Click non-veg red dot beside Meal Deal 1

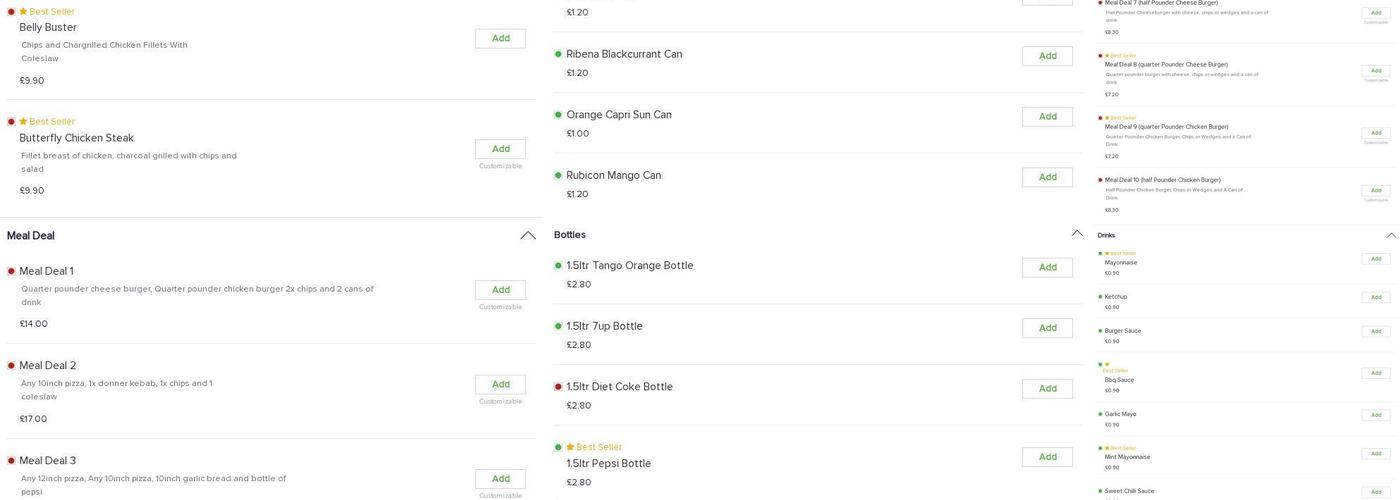point(11,271)
